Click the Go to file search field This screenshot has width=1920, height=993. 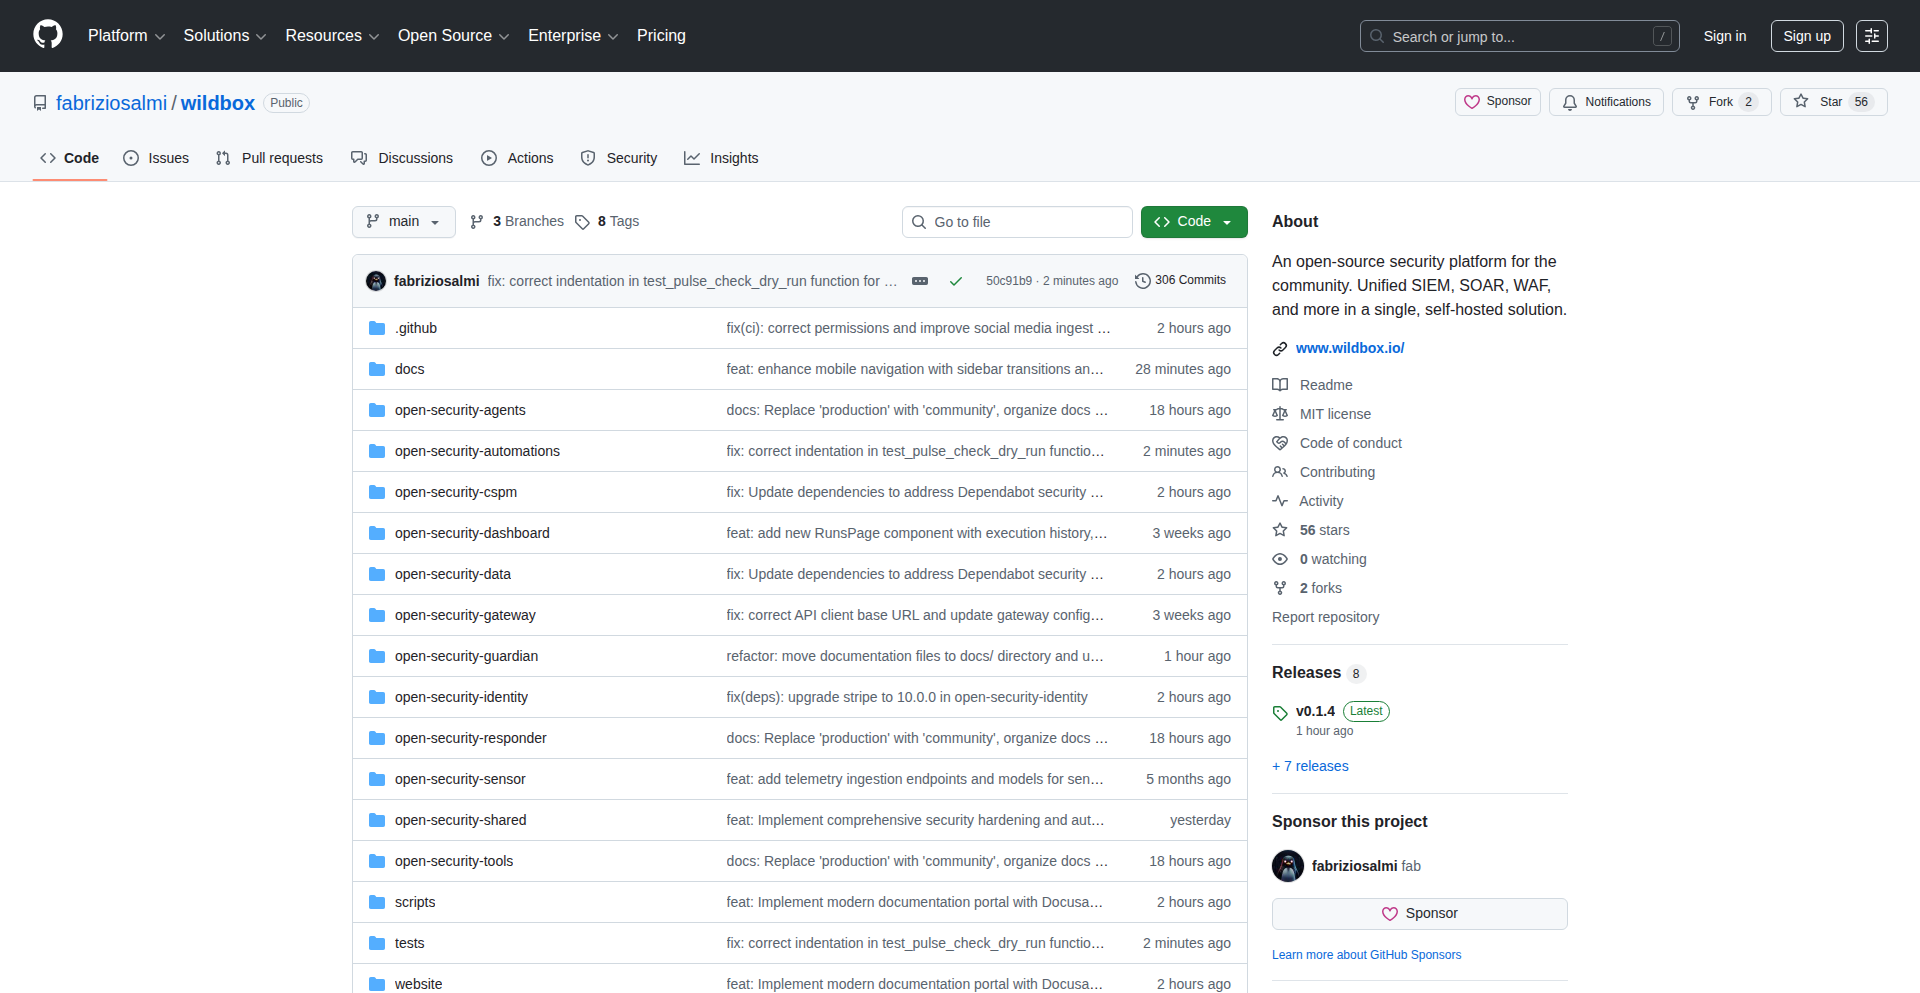coord(1017,222)
